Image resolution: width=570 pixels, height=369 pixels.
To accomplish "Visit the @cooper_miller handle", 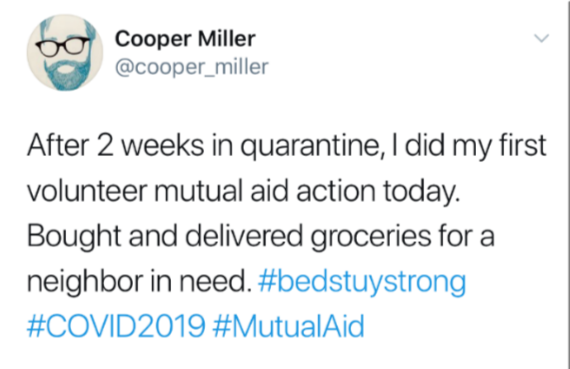I will click(192, 67).
